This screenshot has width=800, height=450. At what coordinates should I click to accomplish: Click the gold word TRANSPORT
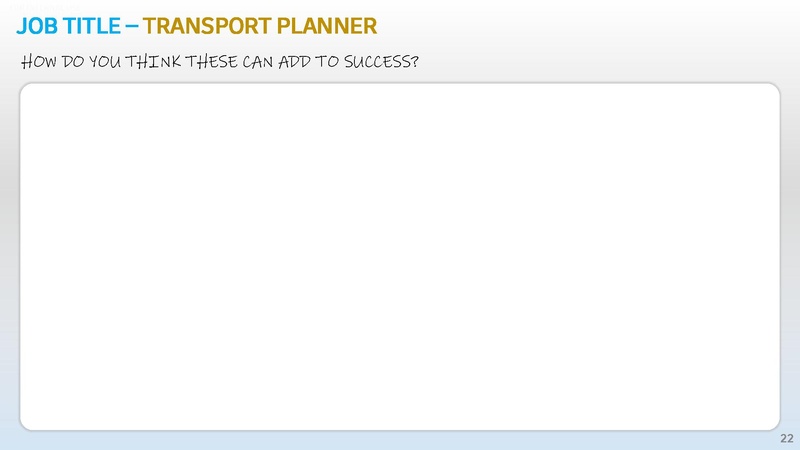(204, 22)
